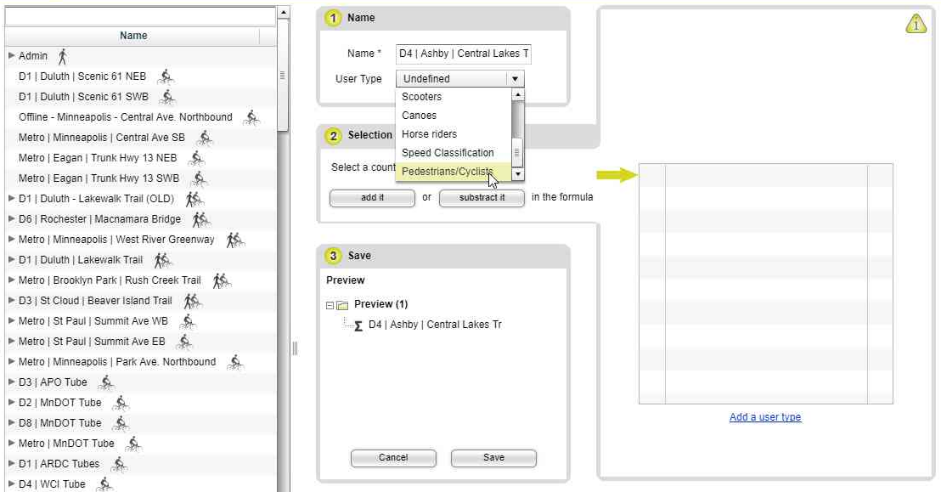Screen dimensions: 941x492
Task: Click cyclist icon beside Scenic 61 NEB
Action: tap(166, 76)
